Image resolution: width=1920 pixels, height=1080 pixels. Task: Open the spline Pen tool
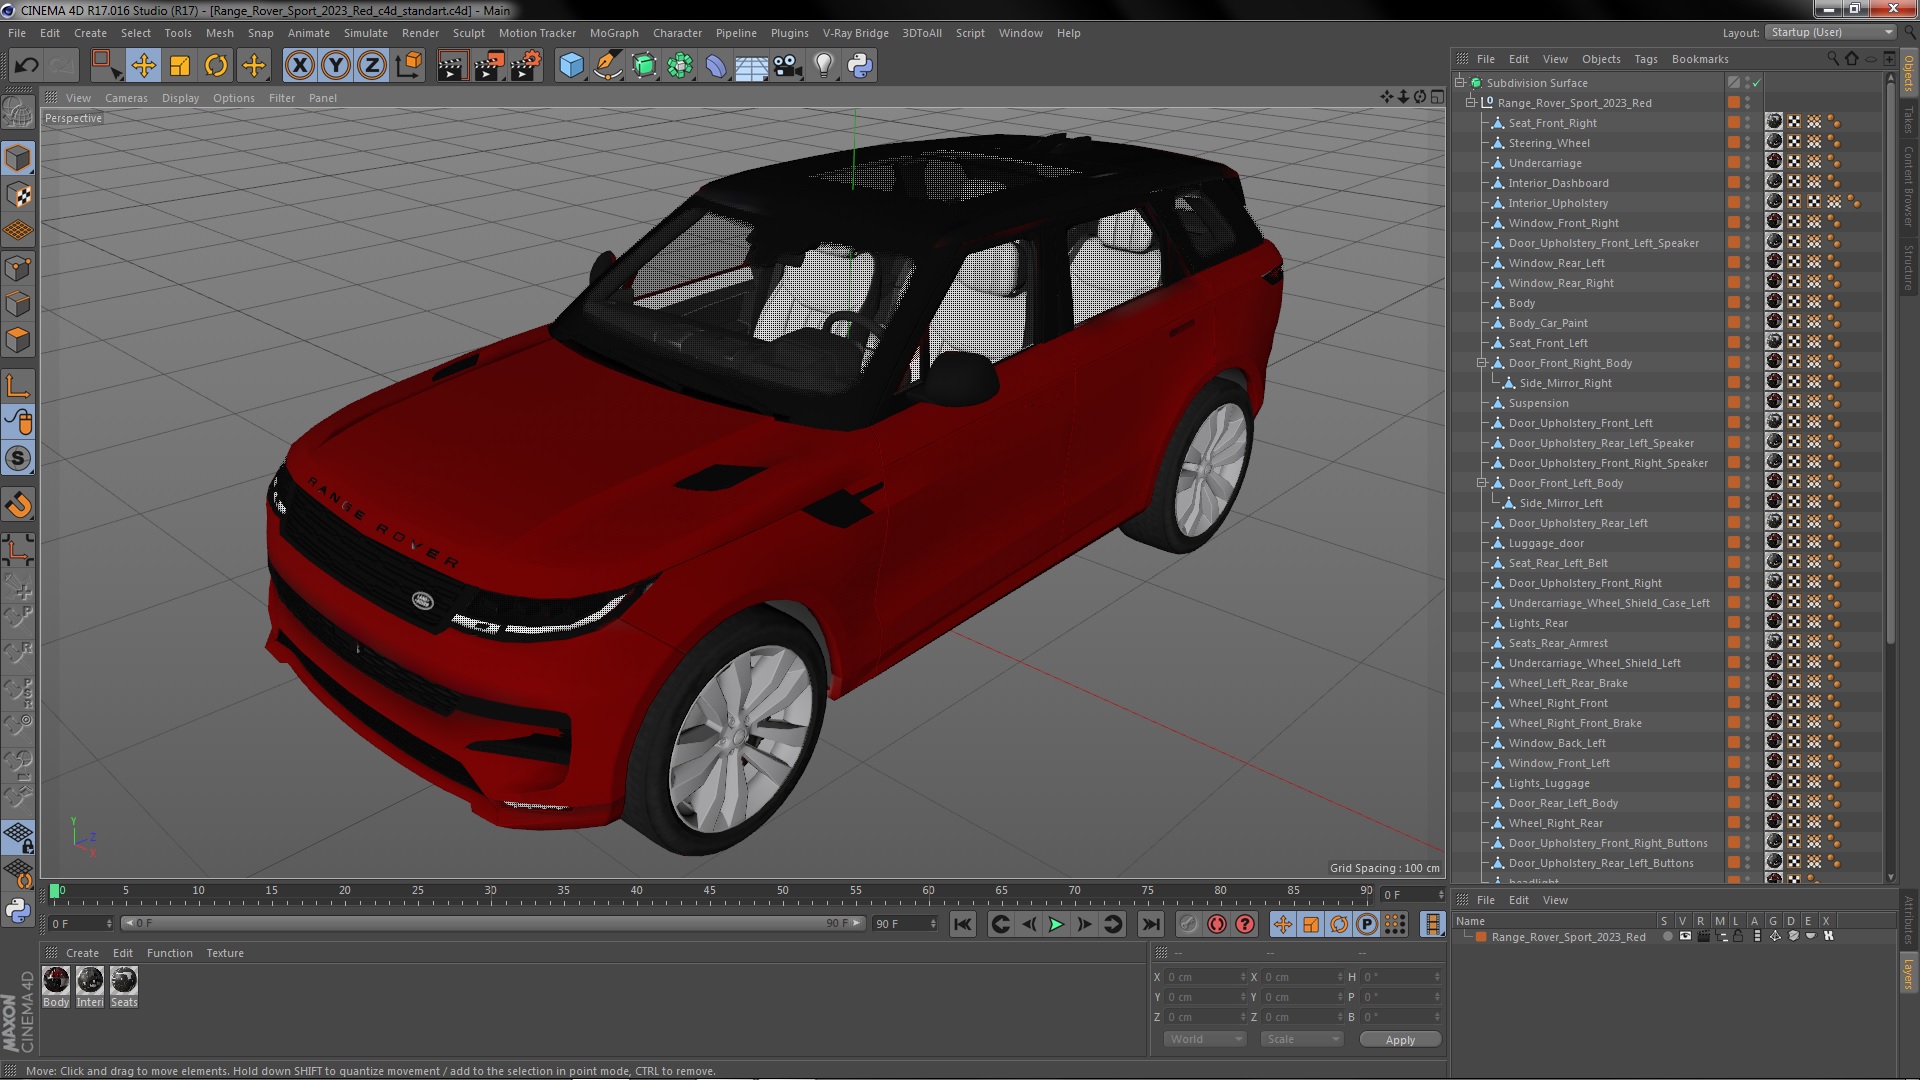[x=608, y=66]
